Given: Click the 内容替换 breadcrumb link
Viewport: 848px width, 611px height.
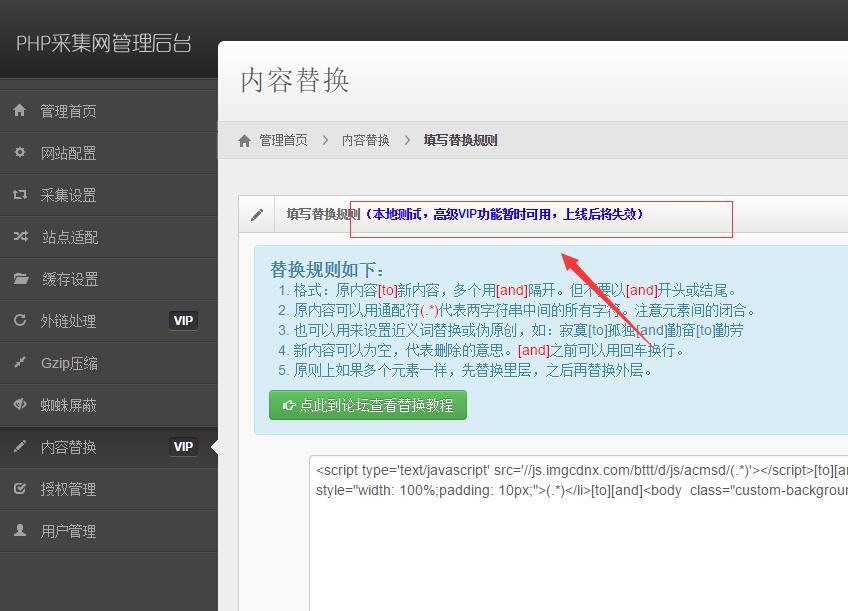Looking at the screenshot, I should (x=366, y=141).
